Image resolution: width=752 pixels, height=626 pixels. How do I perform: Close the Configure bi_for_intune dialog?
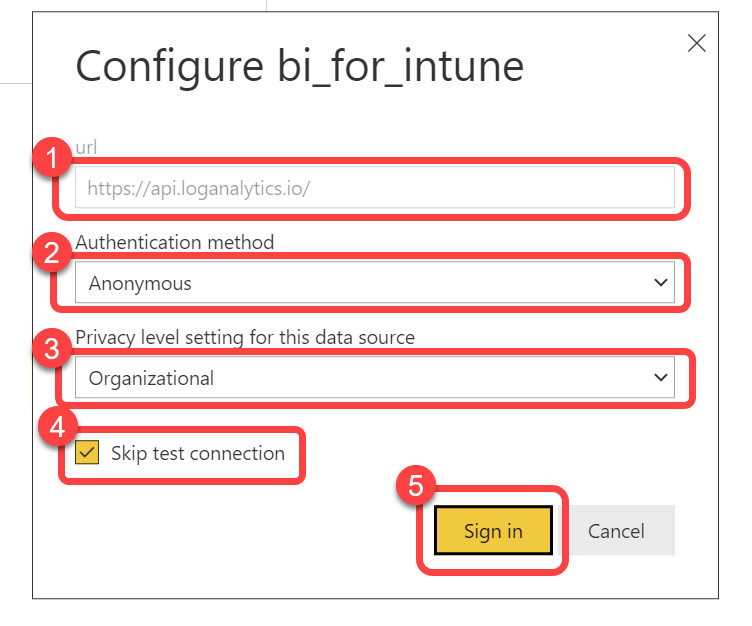point(697,43)
